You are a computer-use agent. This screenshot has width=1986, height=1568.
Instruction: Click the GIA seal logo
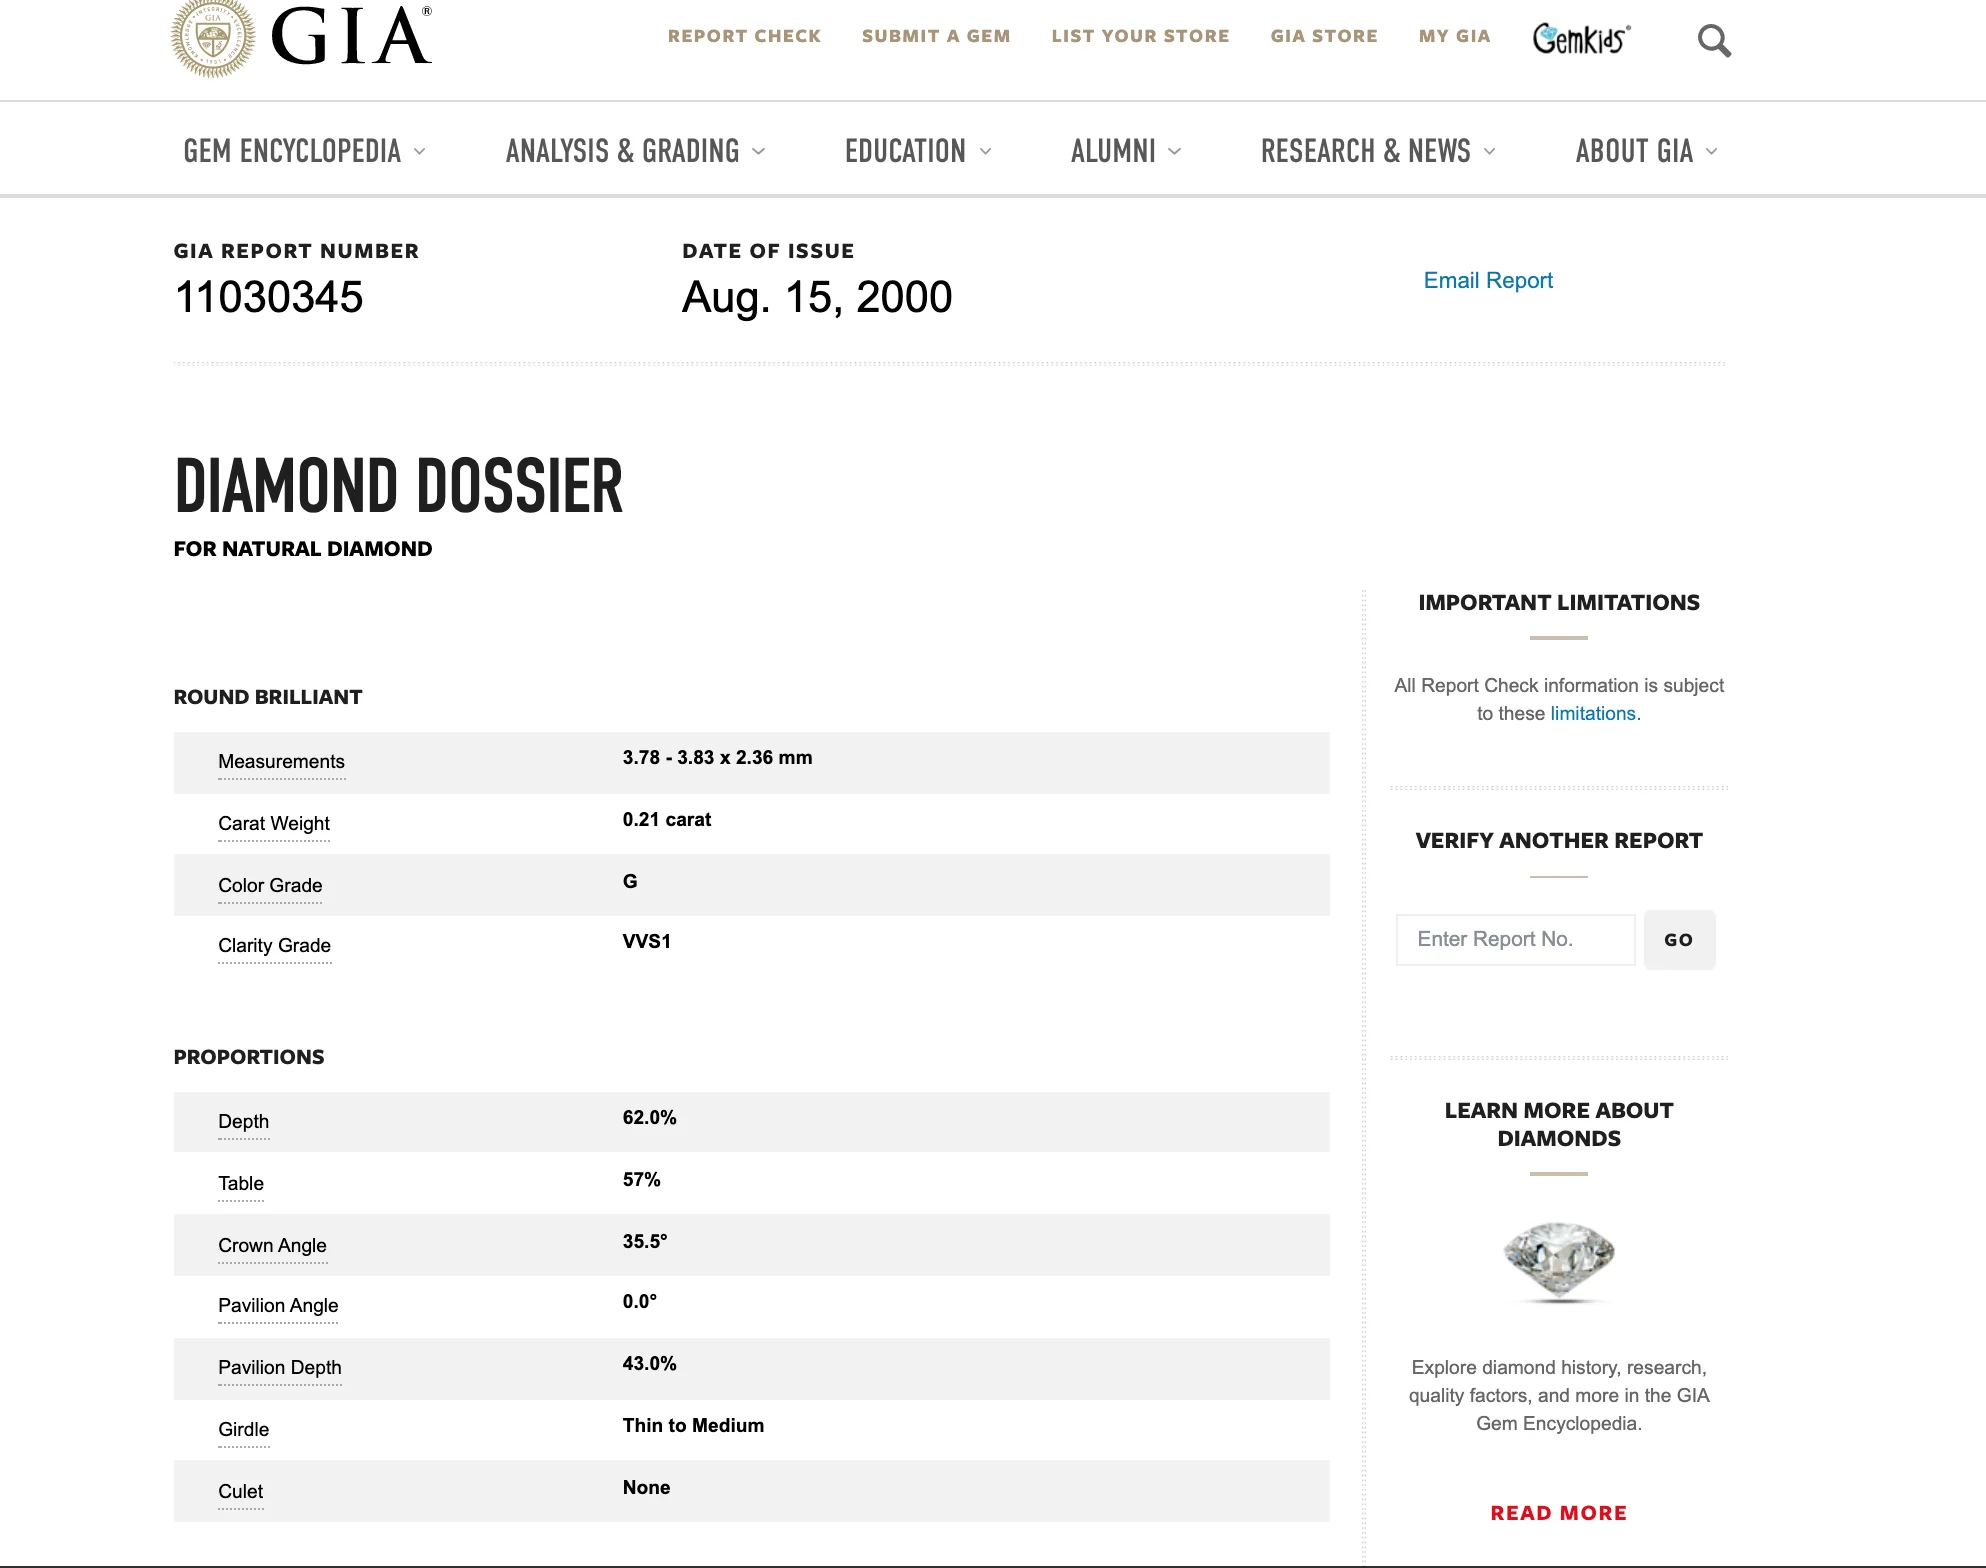pos(212,38)
